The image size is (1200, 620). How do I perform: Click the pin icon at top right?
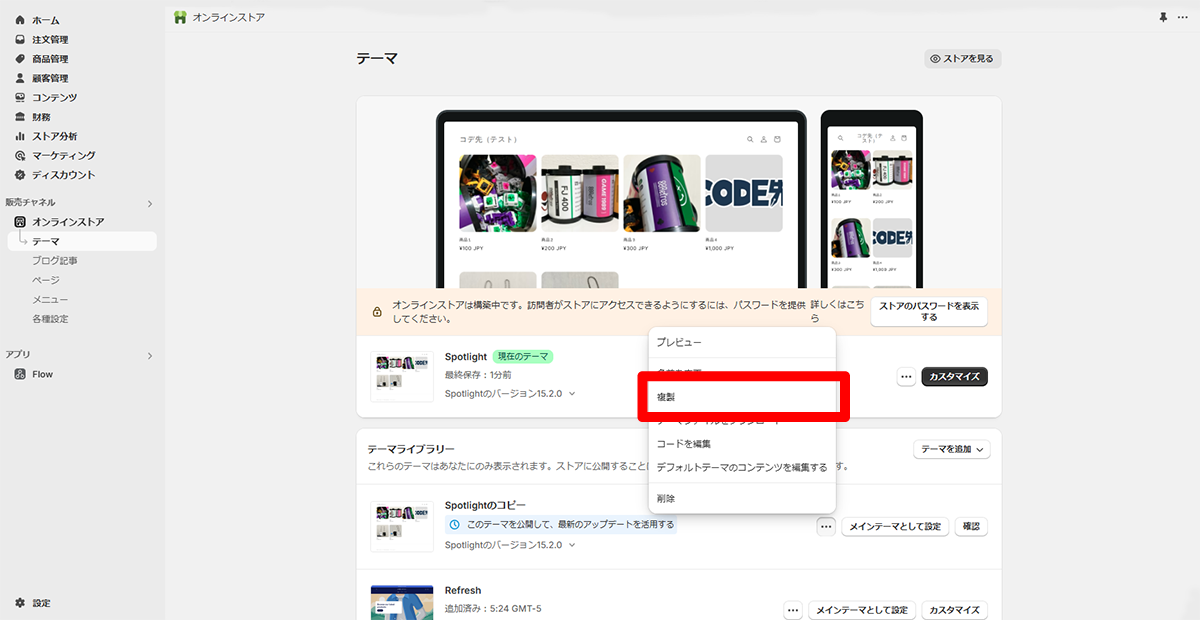(1163, 18)
